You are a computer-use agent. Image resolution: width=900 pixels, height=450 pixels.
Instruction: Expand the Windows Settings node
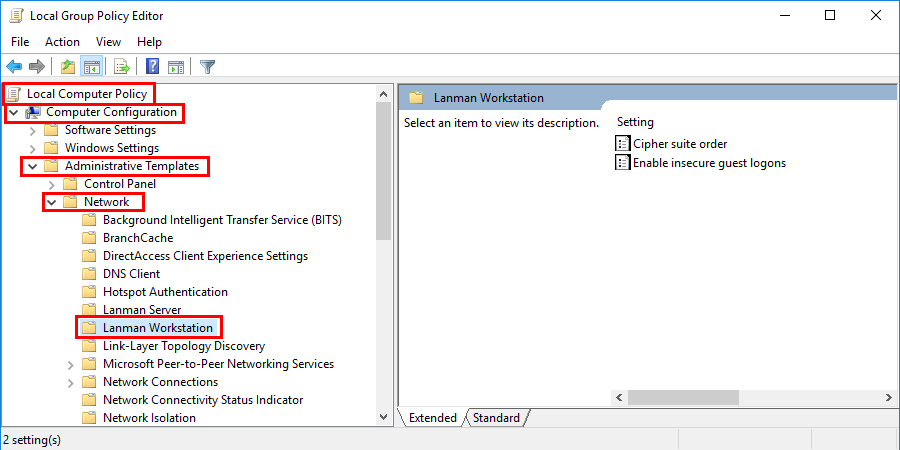pos(33,149)
